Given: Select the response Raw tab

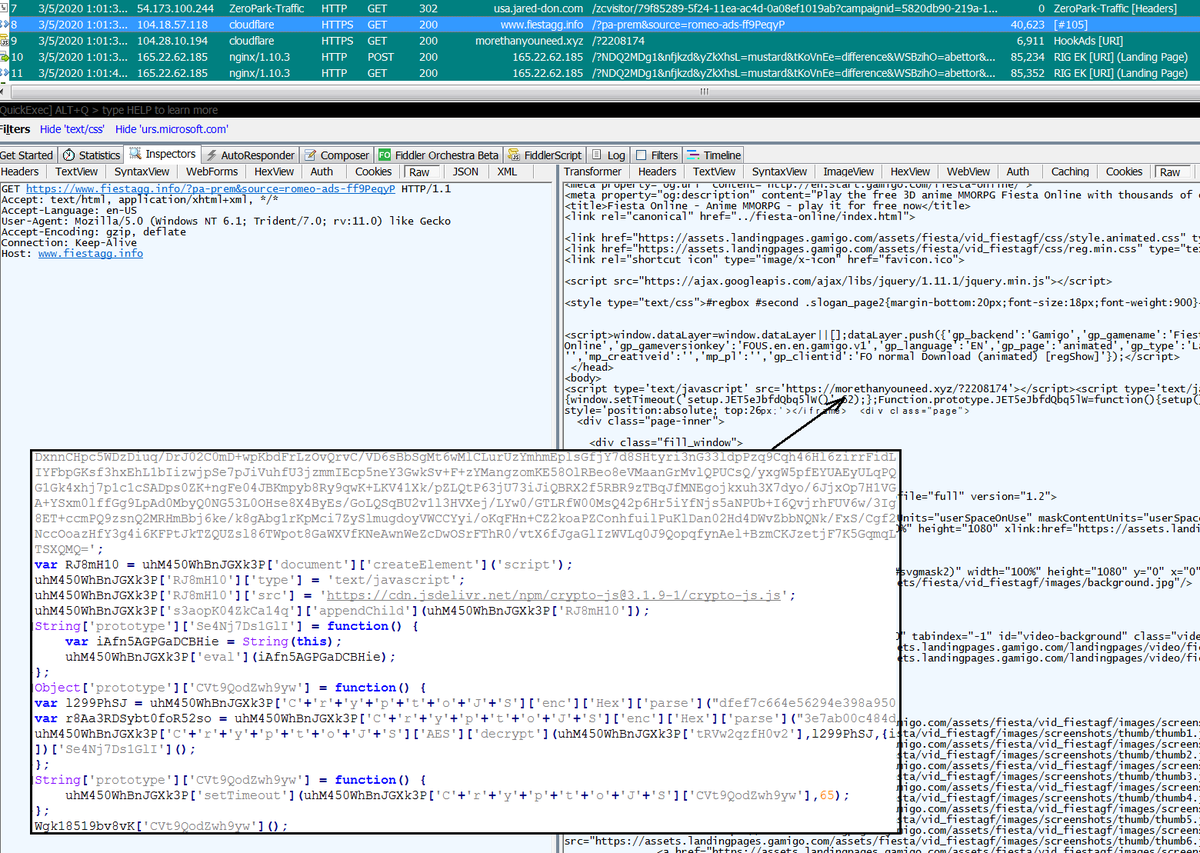Looking at the screenshot, I should tap(1170, 171).
